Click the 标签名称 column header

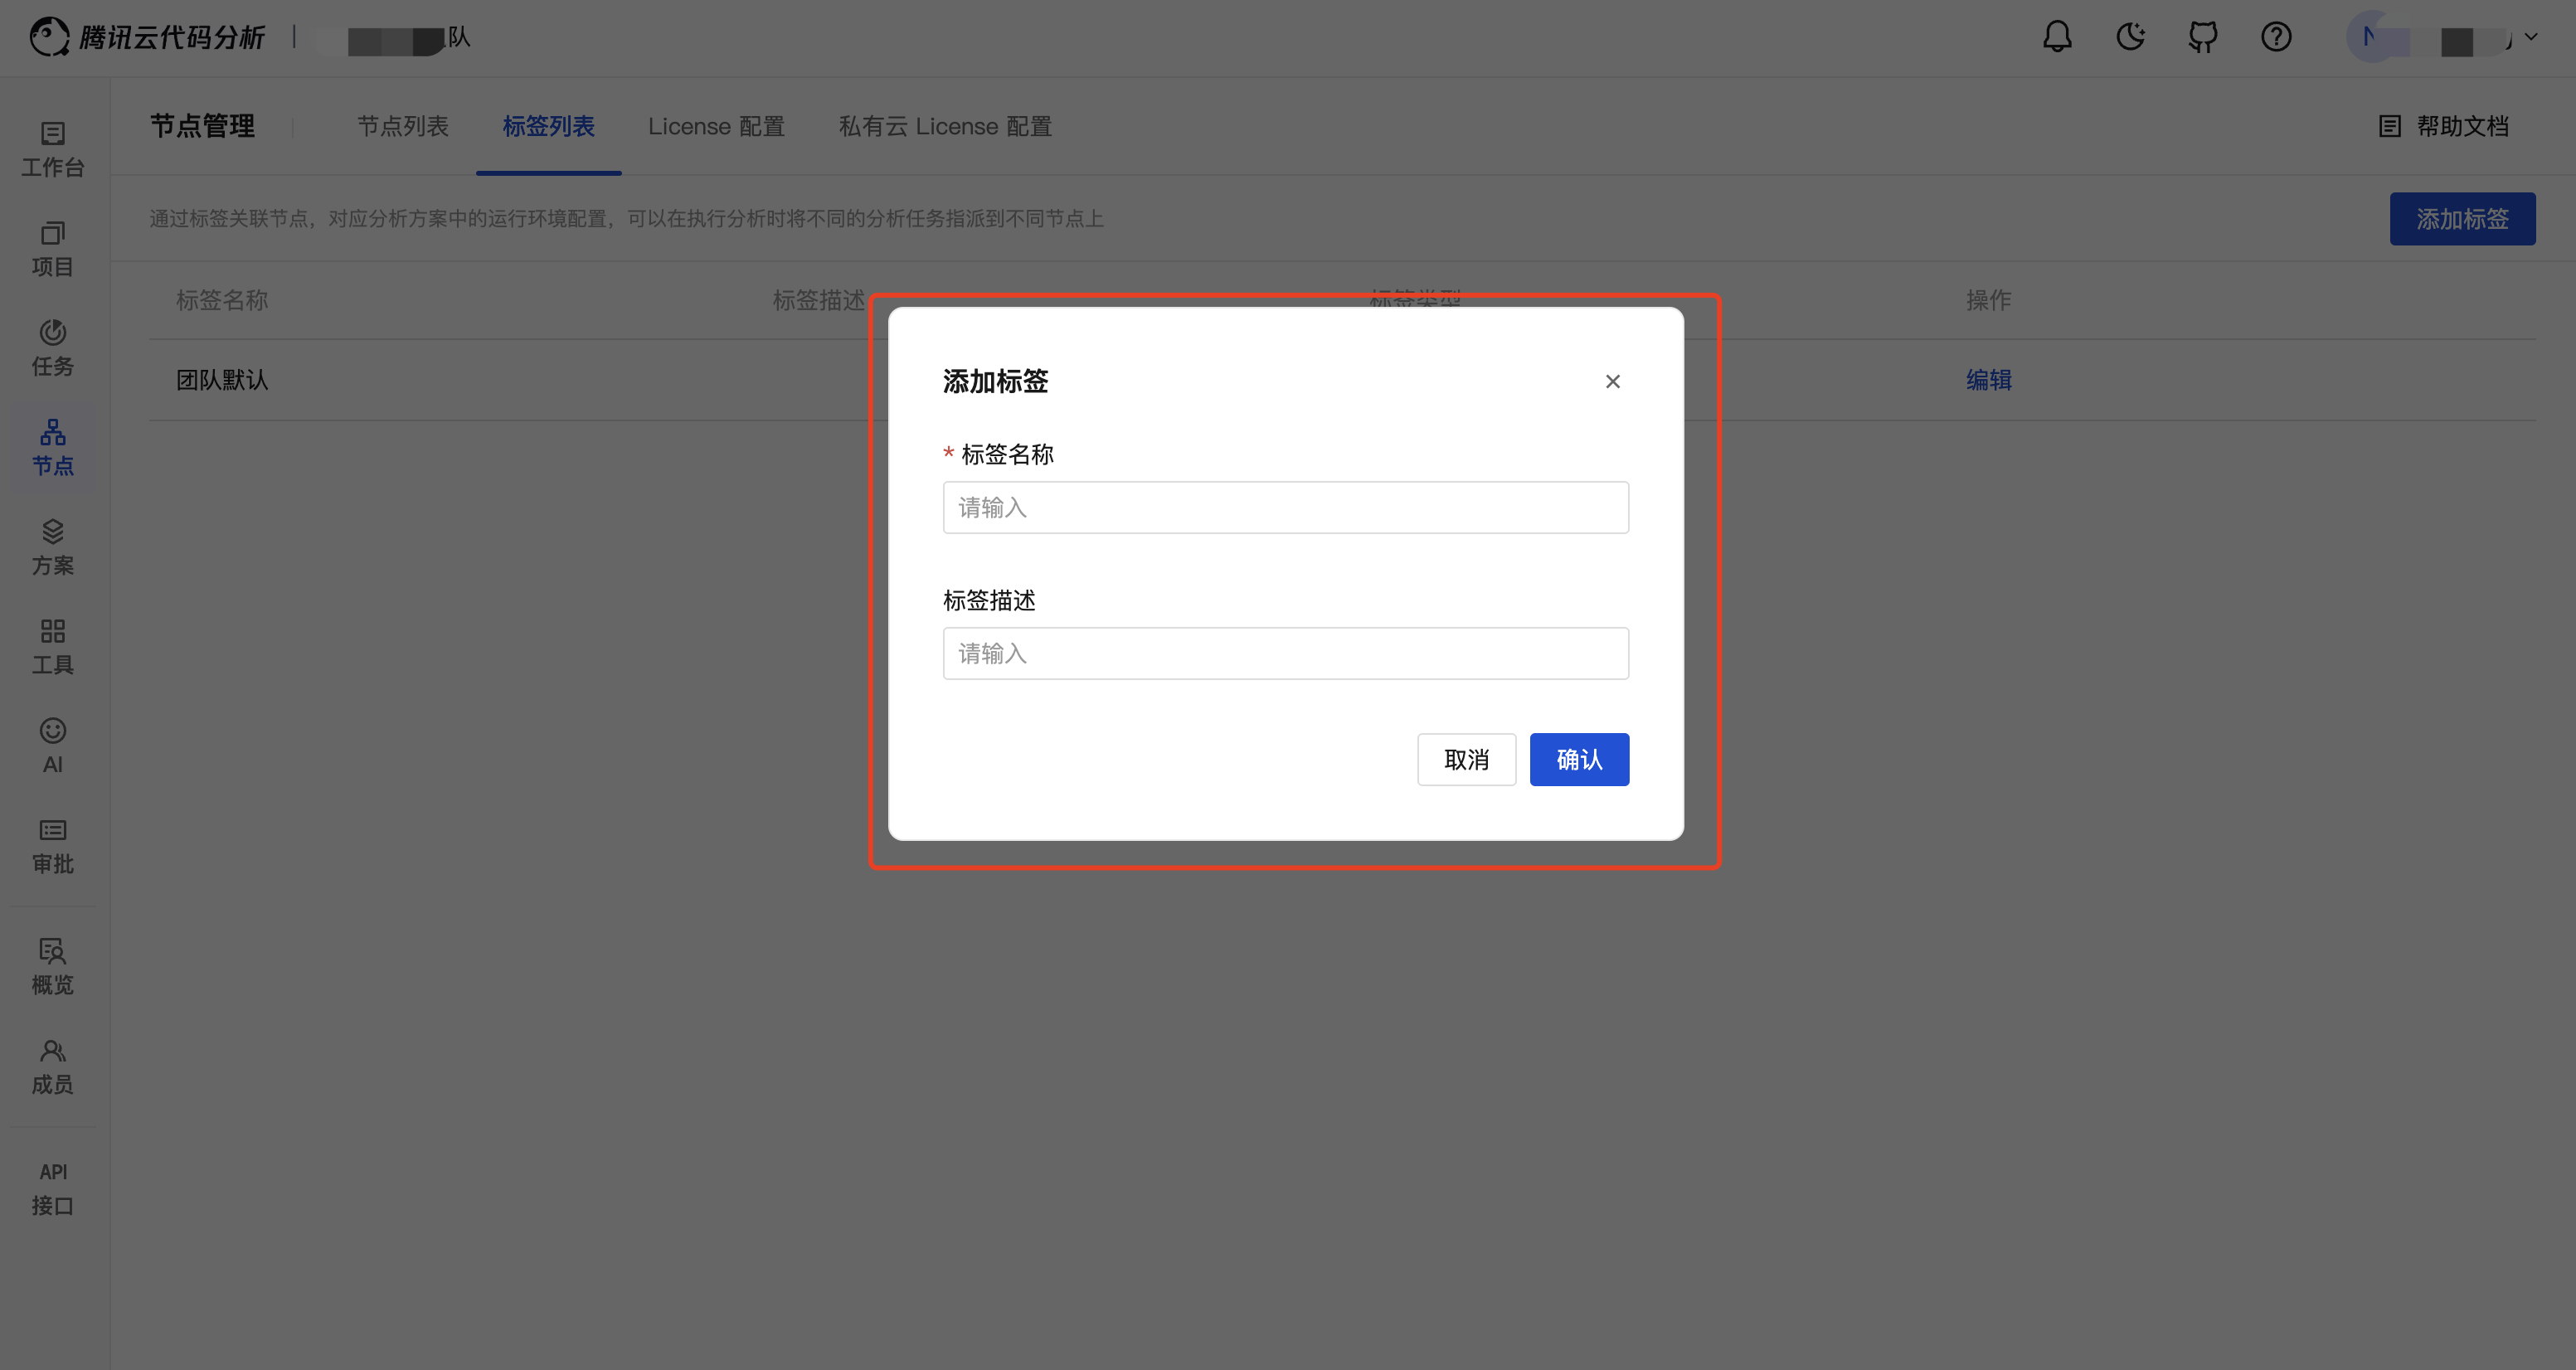click(x=222, y=300)
